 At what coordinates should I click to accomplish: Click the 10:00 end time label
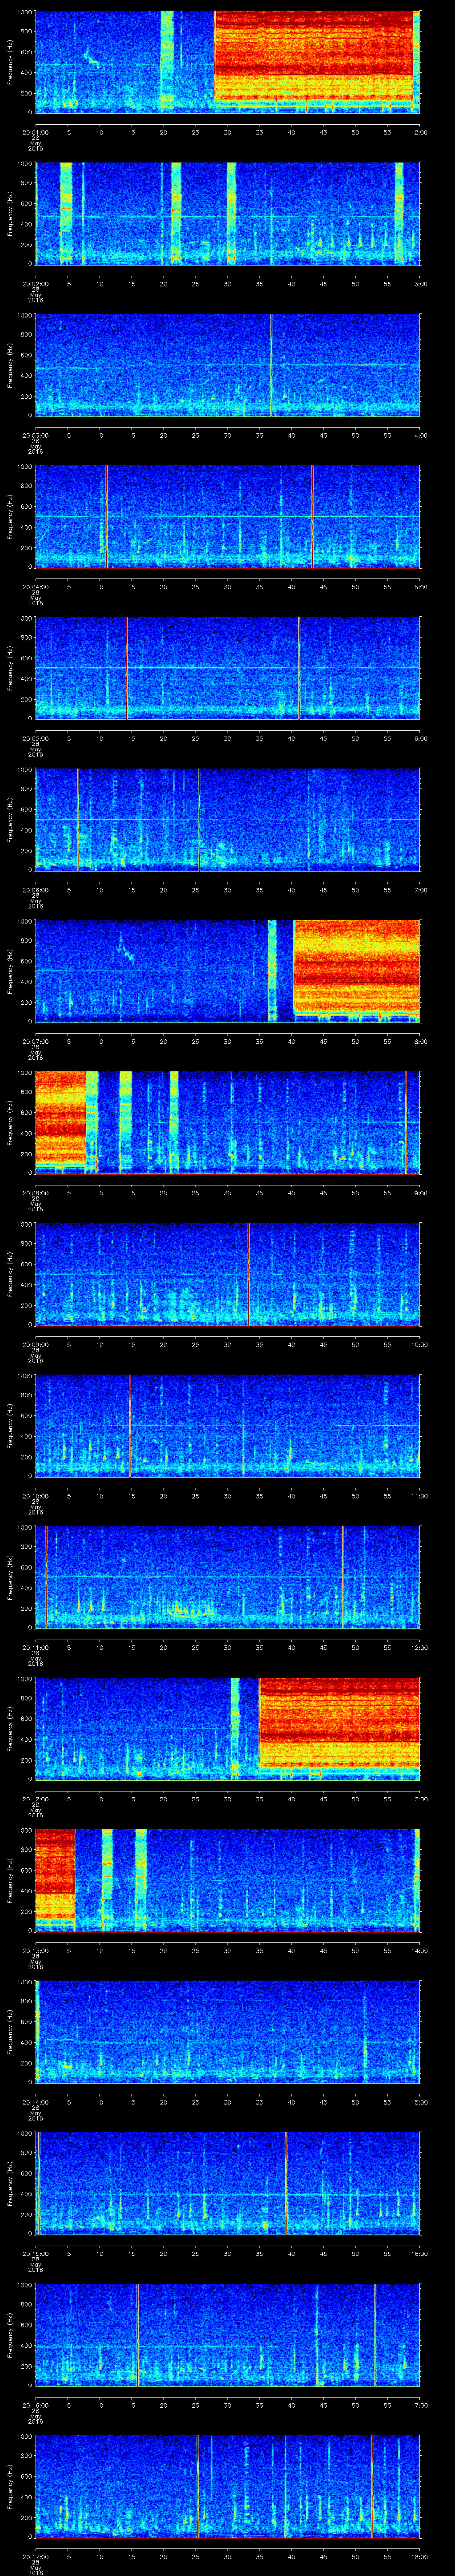[419, 1345]
